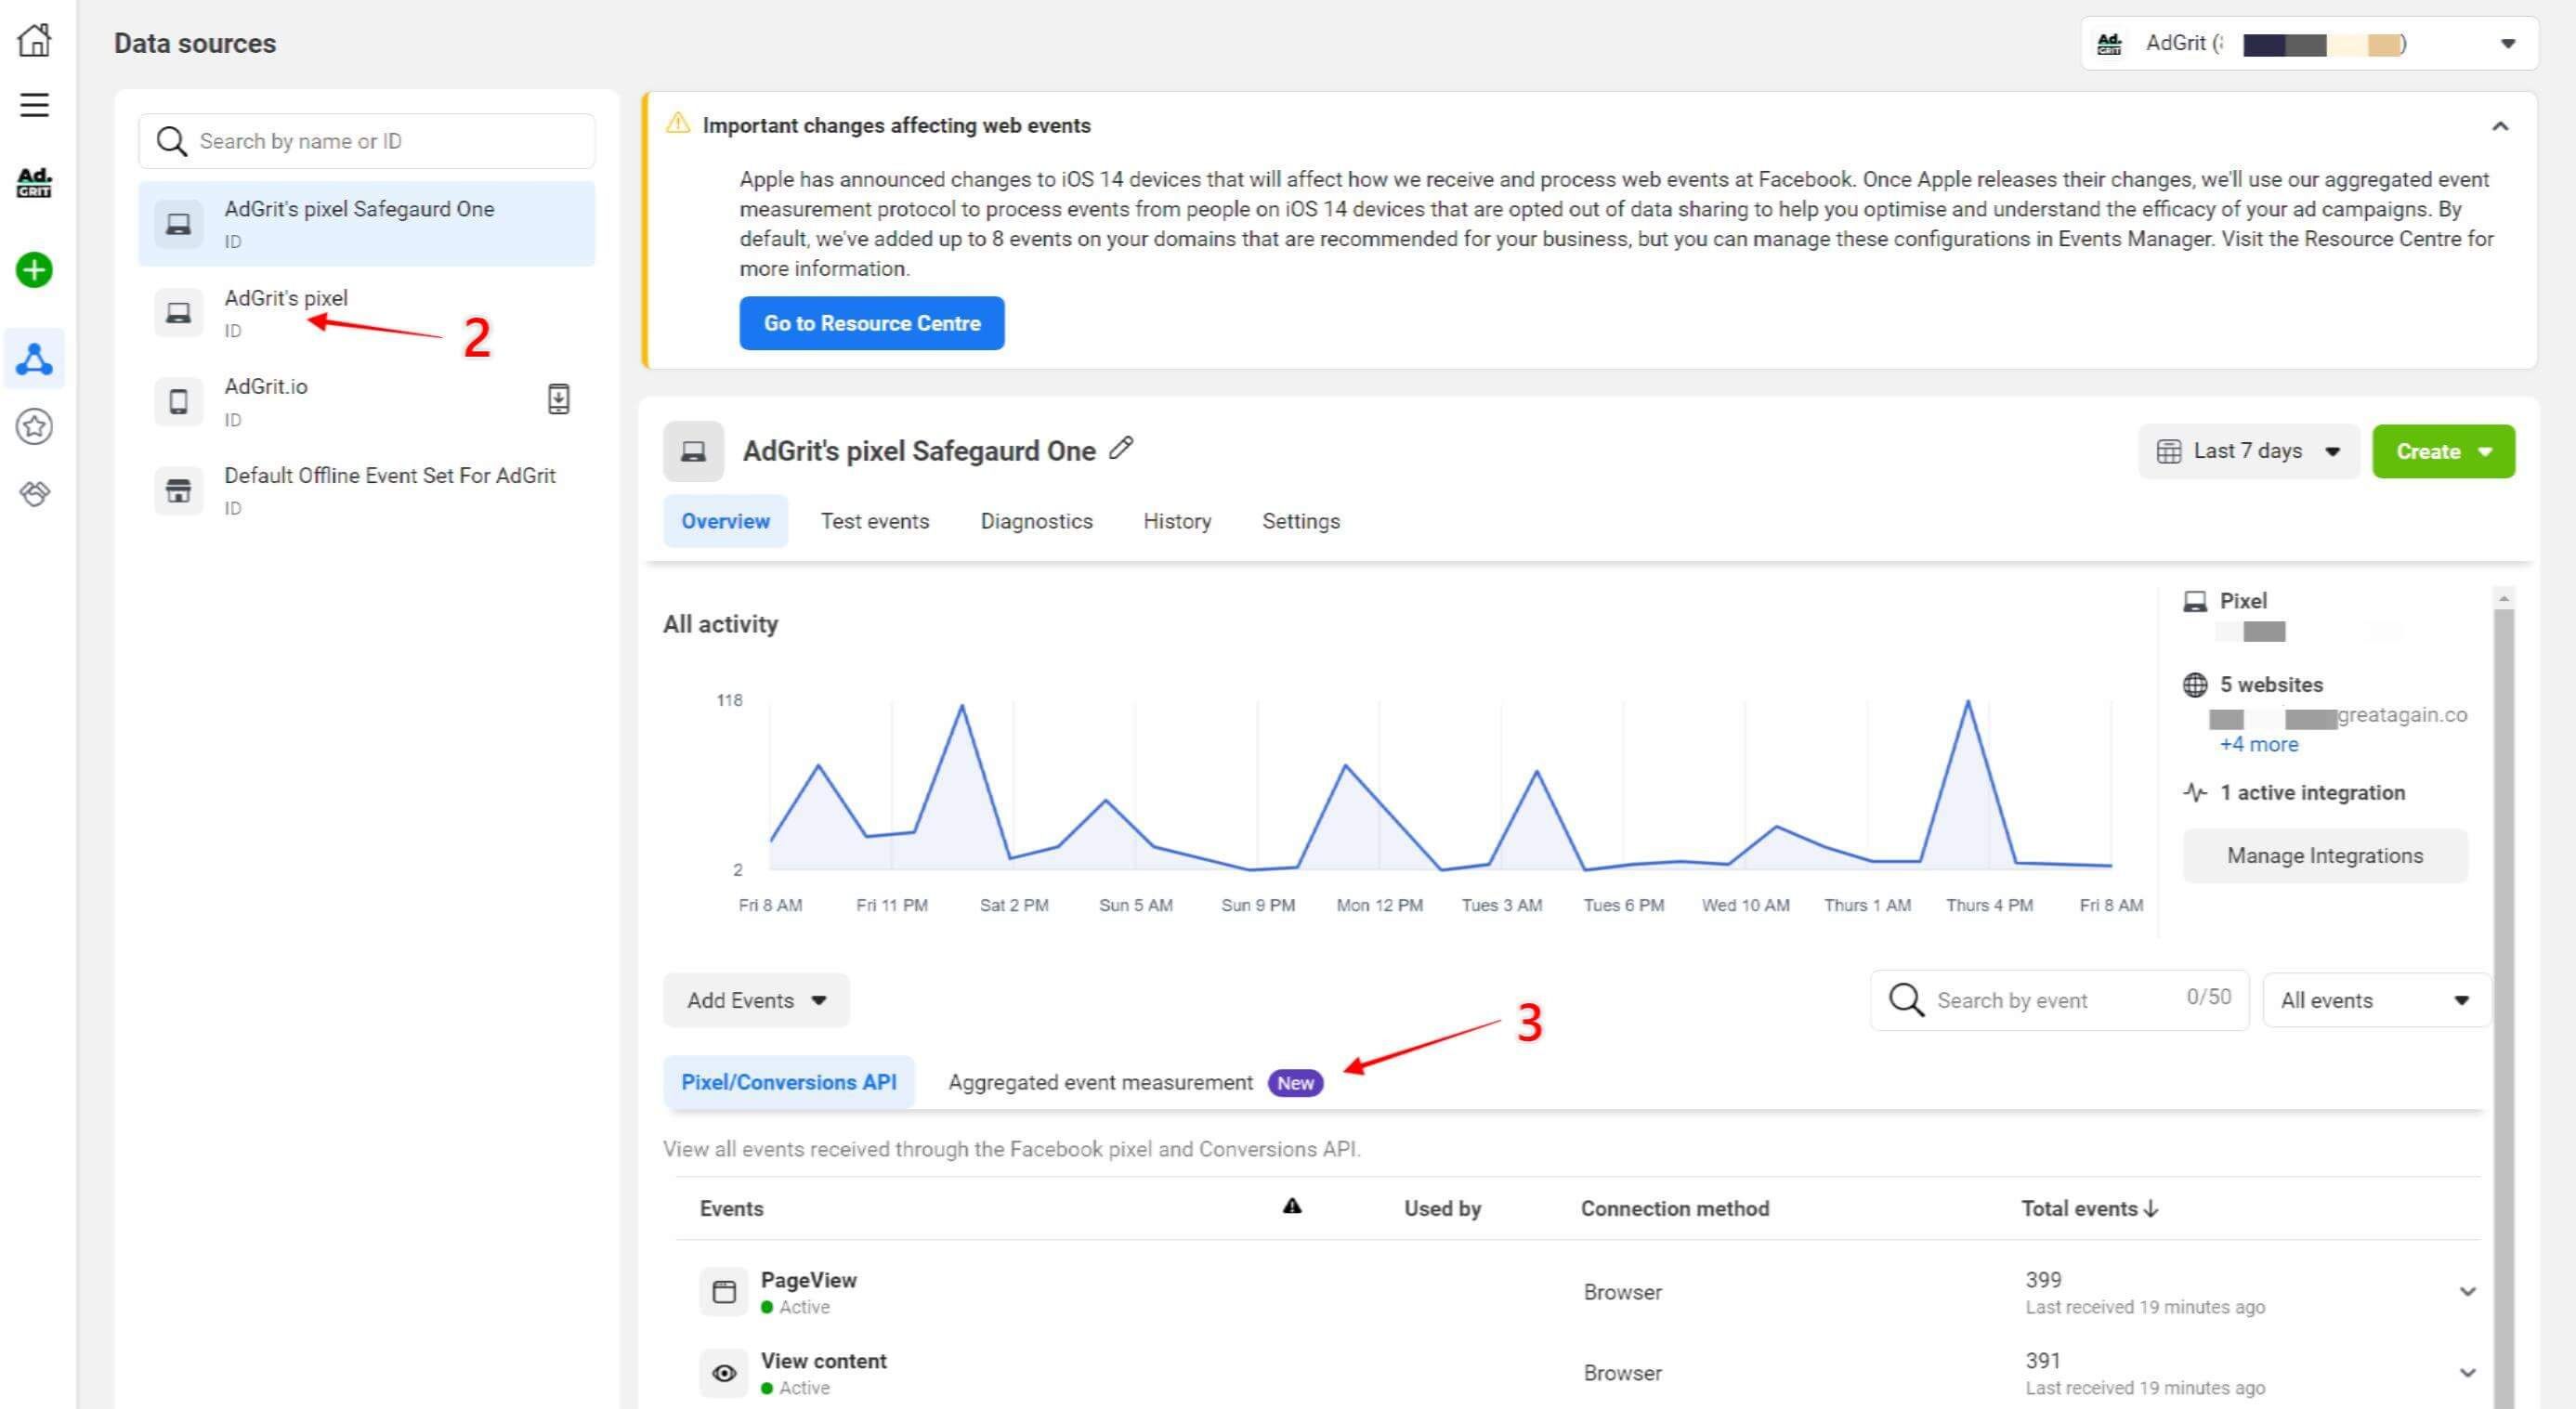Open the hamburger menu icon
Viewport: 2576px width, 1409px height.
[34, 104]
